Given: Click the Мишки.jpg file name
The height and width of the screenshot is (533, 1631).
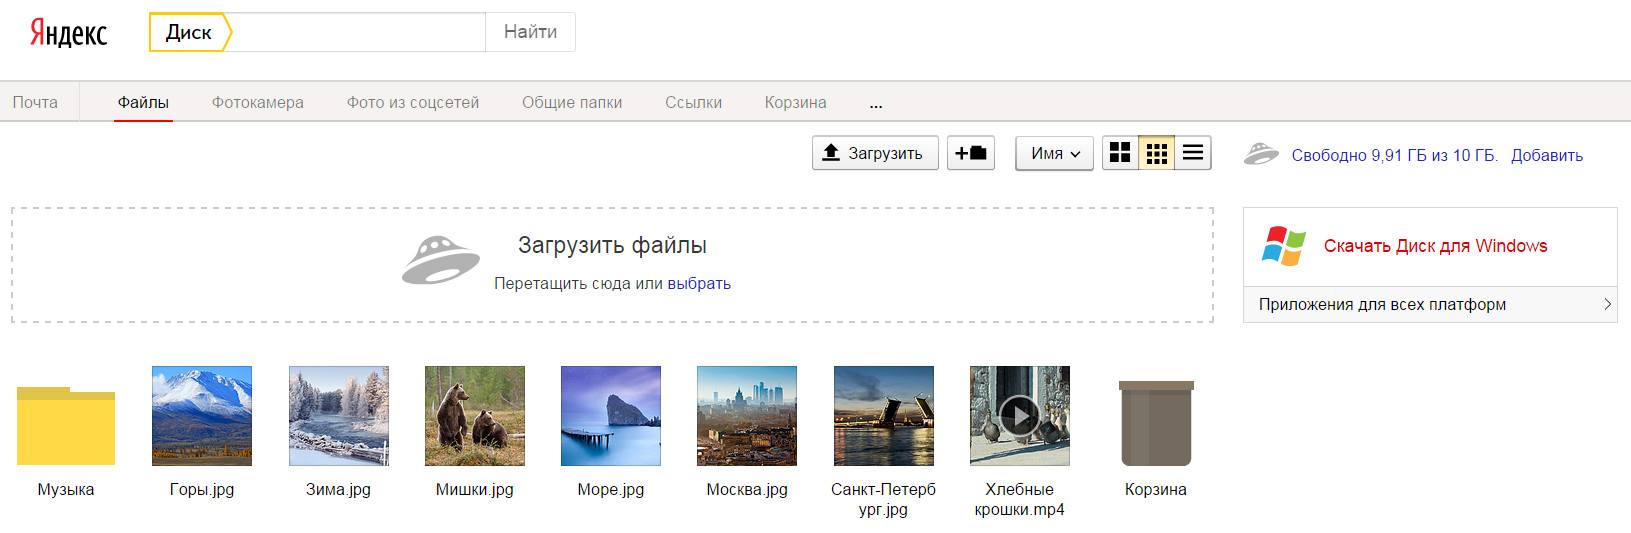Looking at the screenshot, I should click(x=475, y=489).
